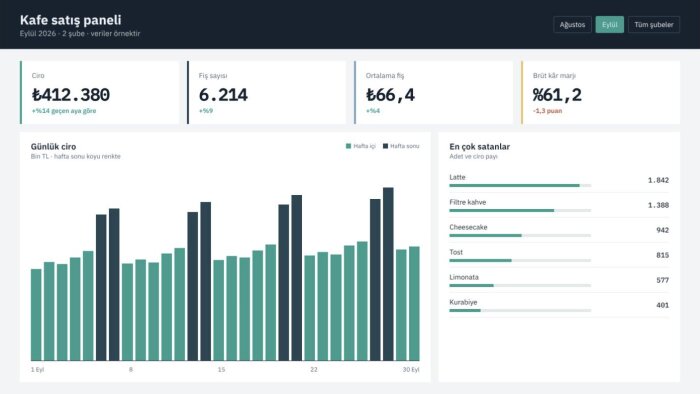Click the Kafe satış paneli title
This screenshot has width=700, height=394.
(71, 20)
